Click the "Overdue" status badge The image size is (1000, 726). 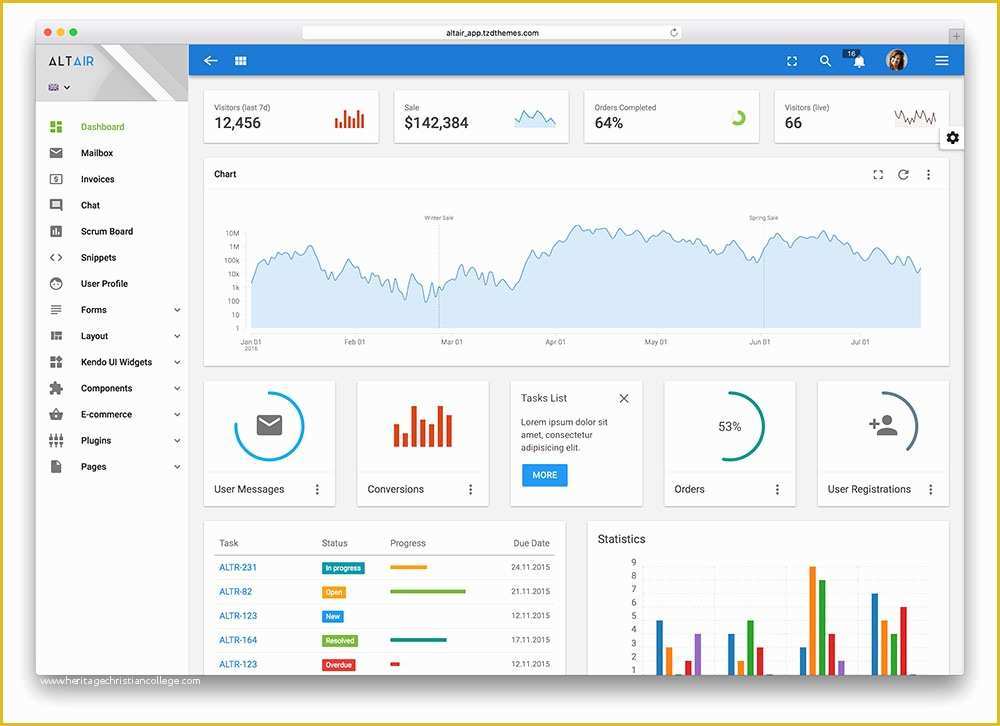pyautogui.click(x=339, y=665)
